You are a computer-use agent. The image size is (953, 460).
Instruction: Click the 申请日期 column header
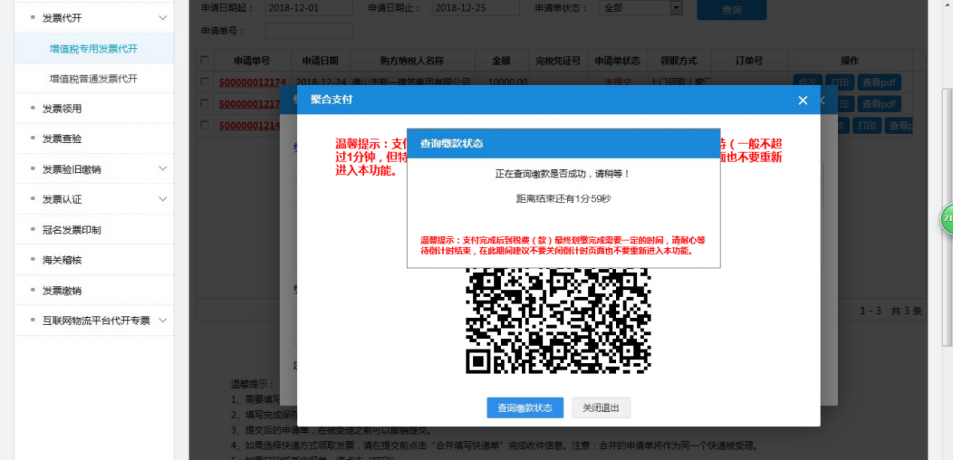tap(320, 61)
